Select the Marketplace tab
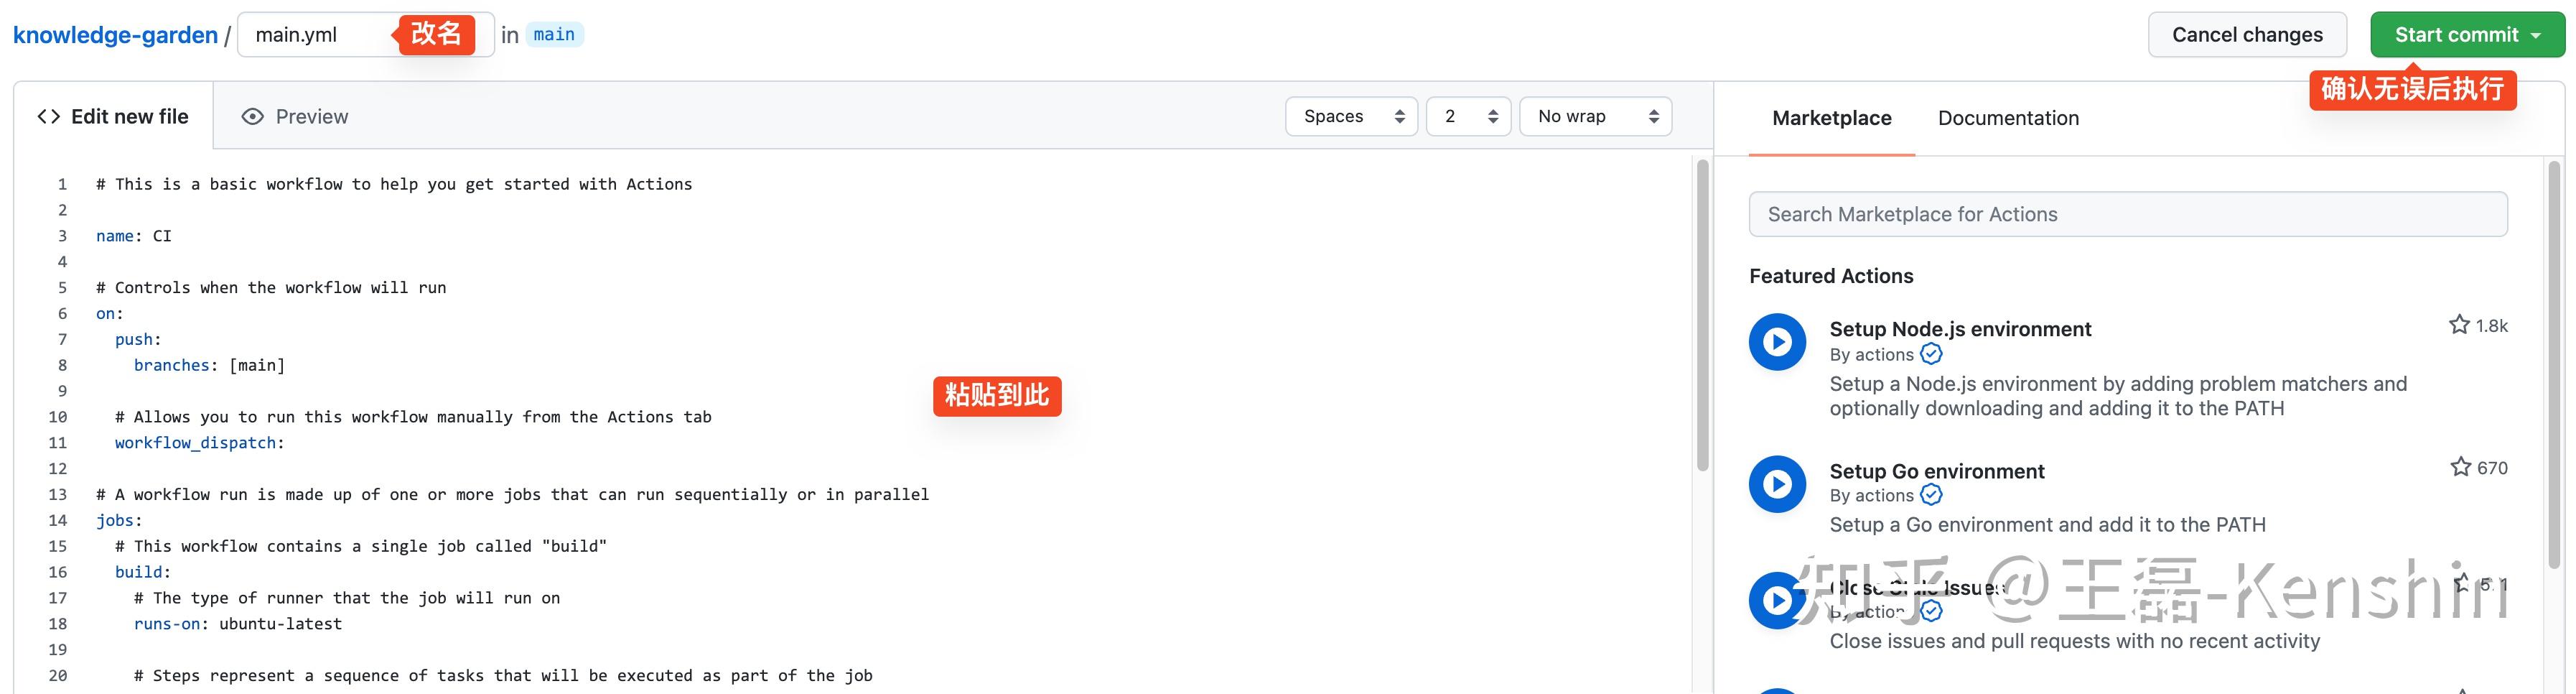 point(1831,118)
